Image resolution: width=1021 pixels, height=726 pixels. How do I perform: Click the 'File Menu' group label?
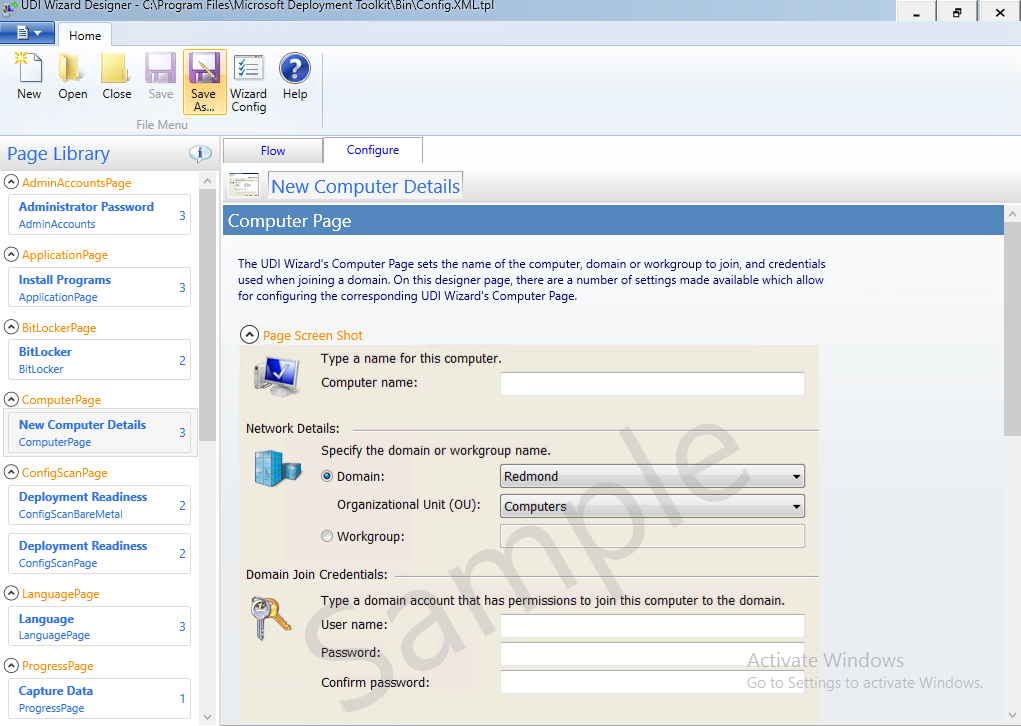tap(161, 124)
